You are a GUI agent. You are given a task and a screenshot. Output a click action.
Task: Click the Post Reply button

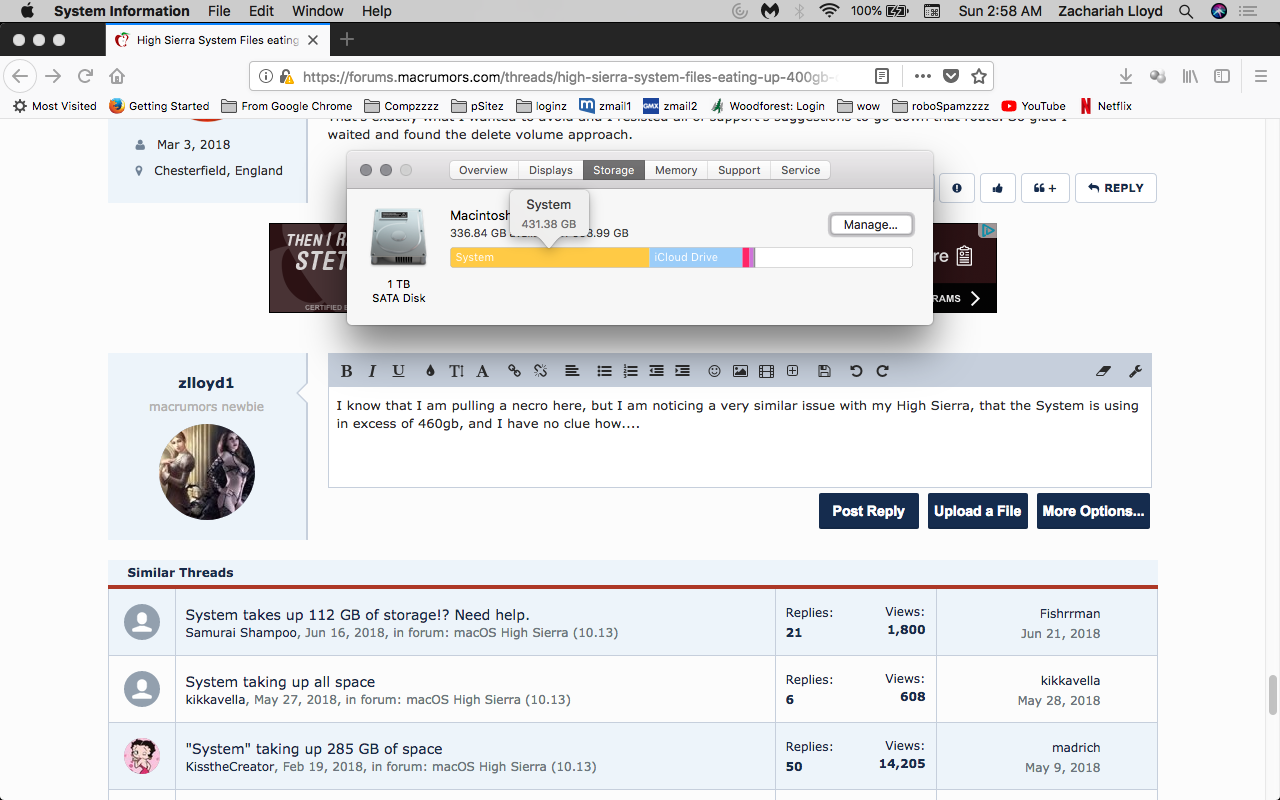click(868, 511)
